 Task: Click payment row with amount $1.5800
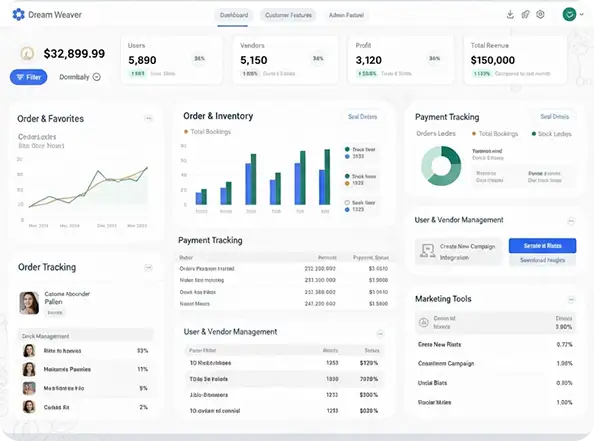coord(284,303)
